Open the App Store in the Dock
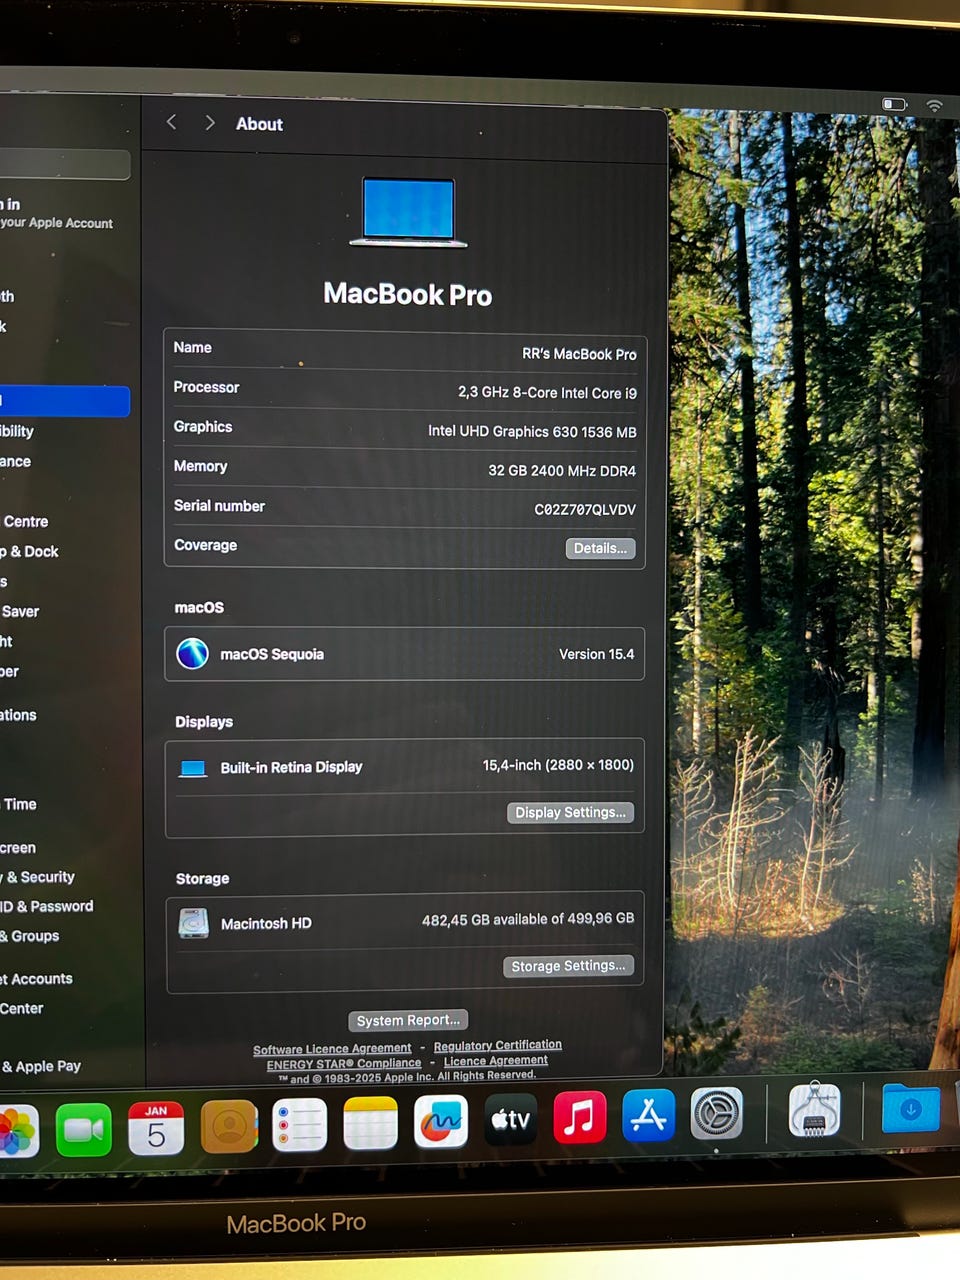The width and height of the screenshot is (960, 1280). [x=649, y=1115]
